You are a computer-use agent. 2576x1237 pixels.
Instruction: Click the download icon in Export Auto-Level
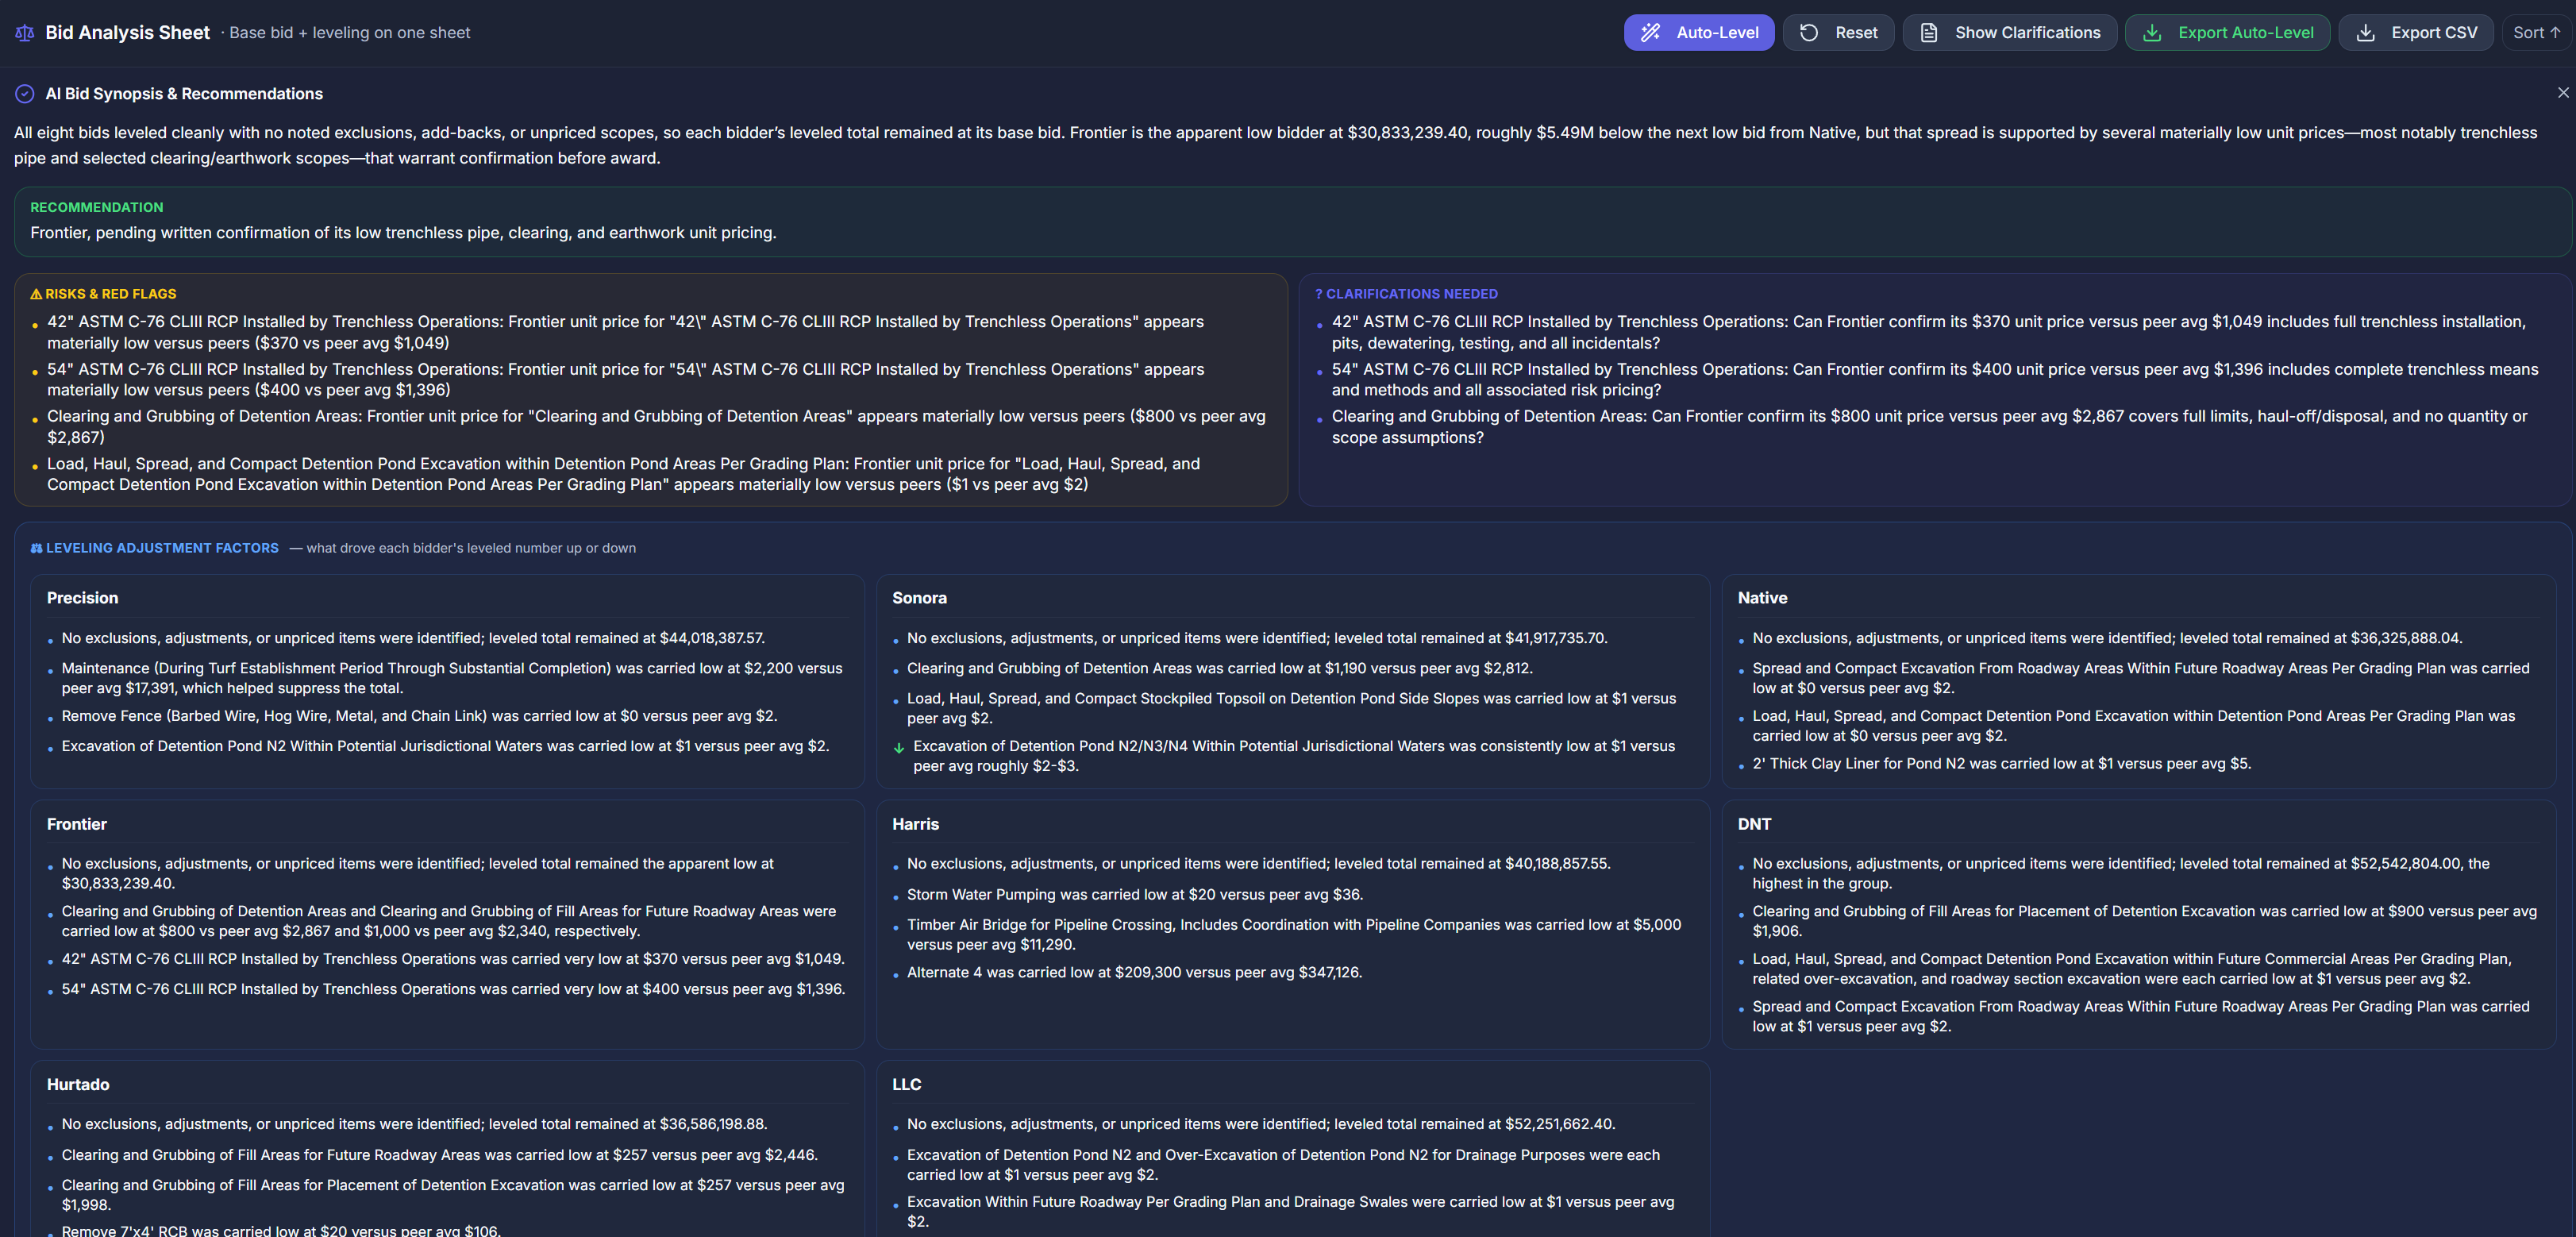click(2152, 33)
